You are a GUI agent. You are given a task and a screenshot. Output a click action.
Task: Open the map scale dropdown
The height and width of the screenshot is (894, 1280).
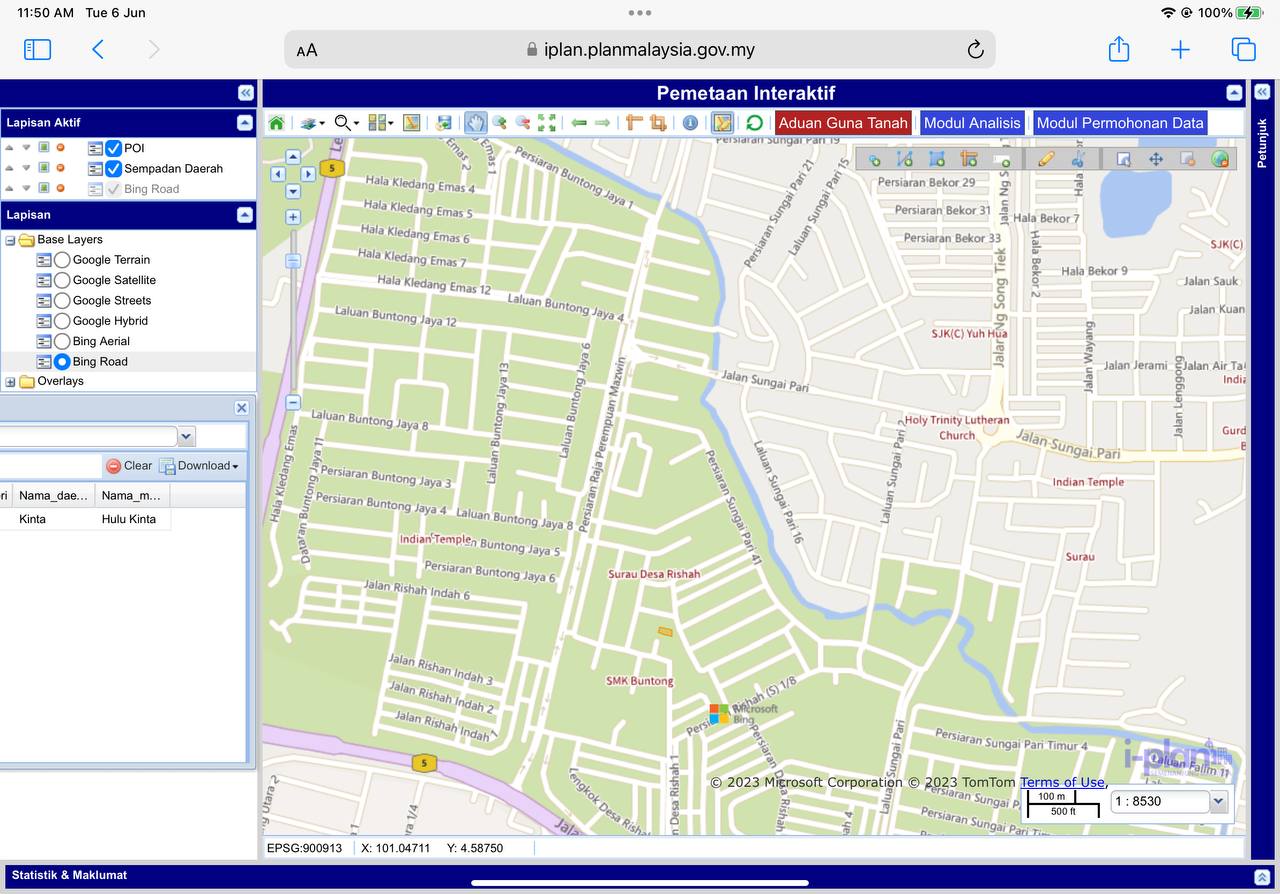pyautogui.click(x=1218, y=801)
